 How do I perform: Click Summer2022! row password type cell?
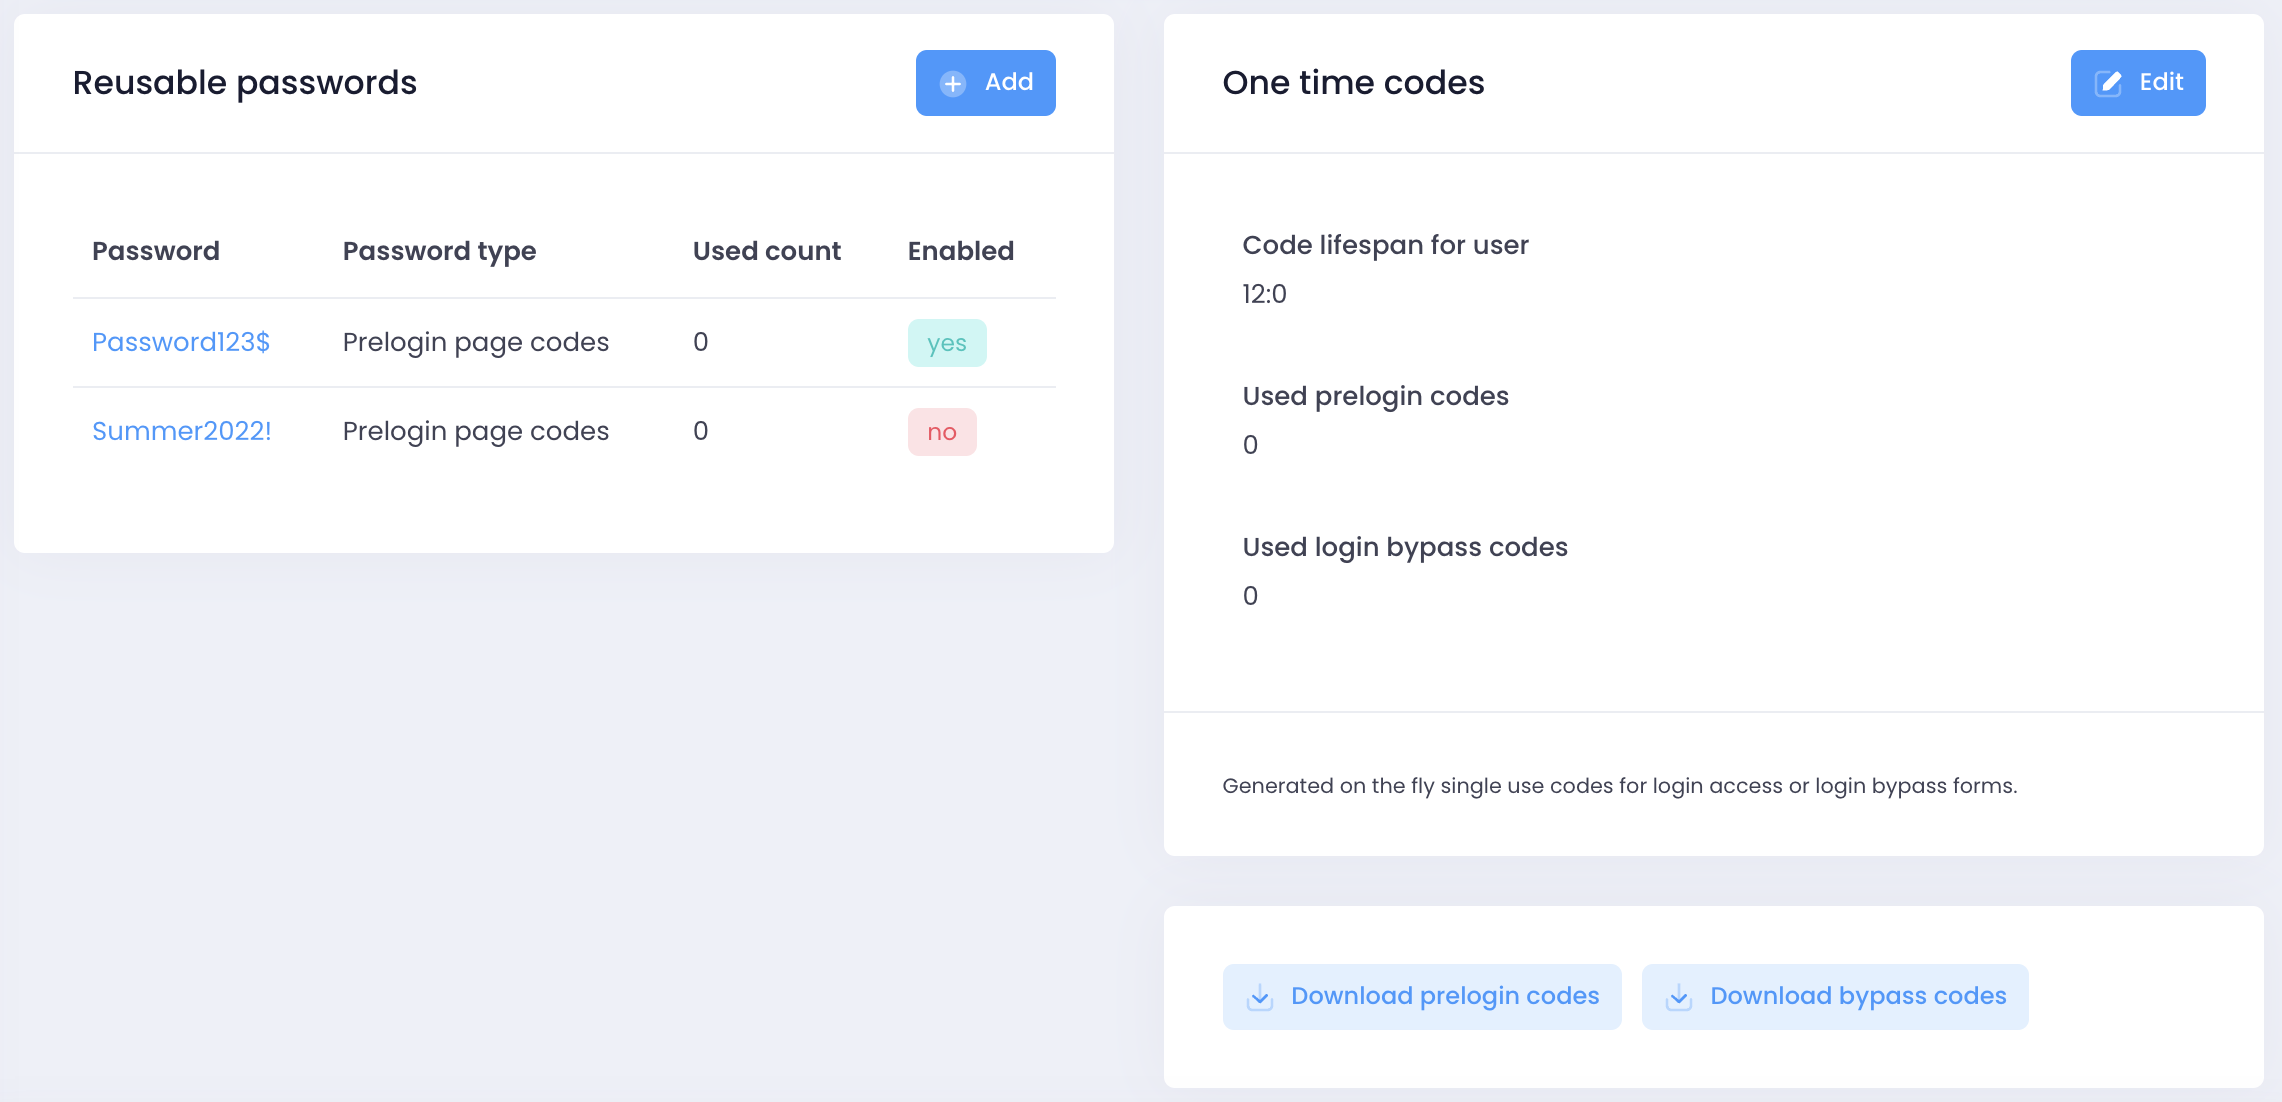pos(475,431)
